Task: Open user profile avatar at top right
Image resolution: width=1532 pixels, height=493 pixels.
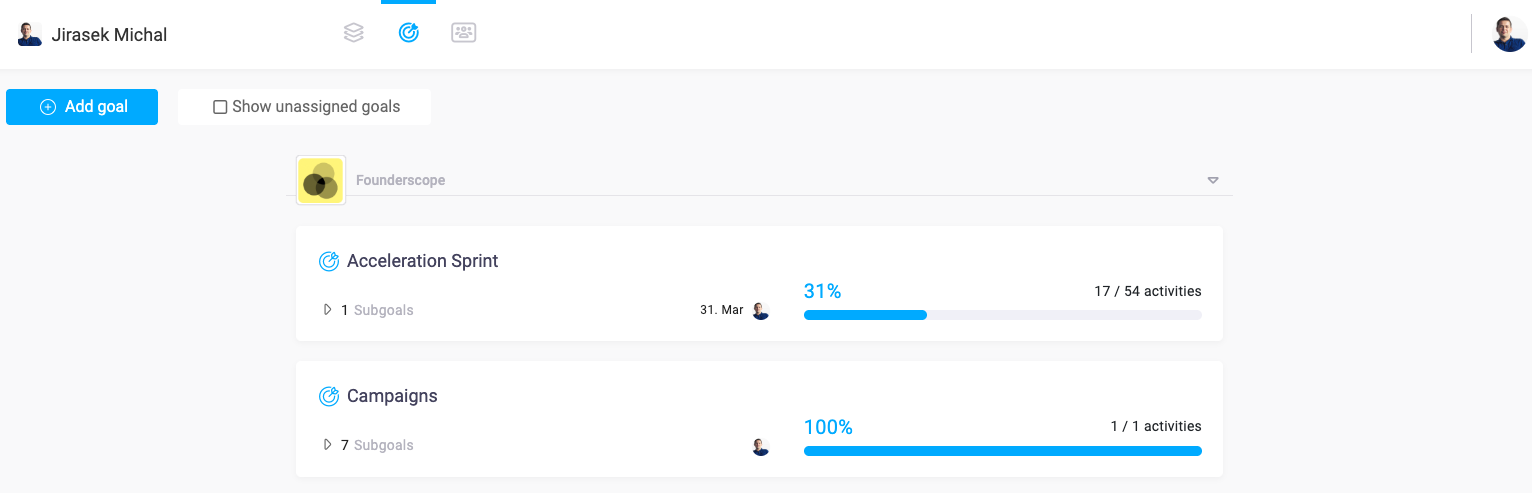Action: click(x=1509, y=34)
